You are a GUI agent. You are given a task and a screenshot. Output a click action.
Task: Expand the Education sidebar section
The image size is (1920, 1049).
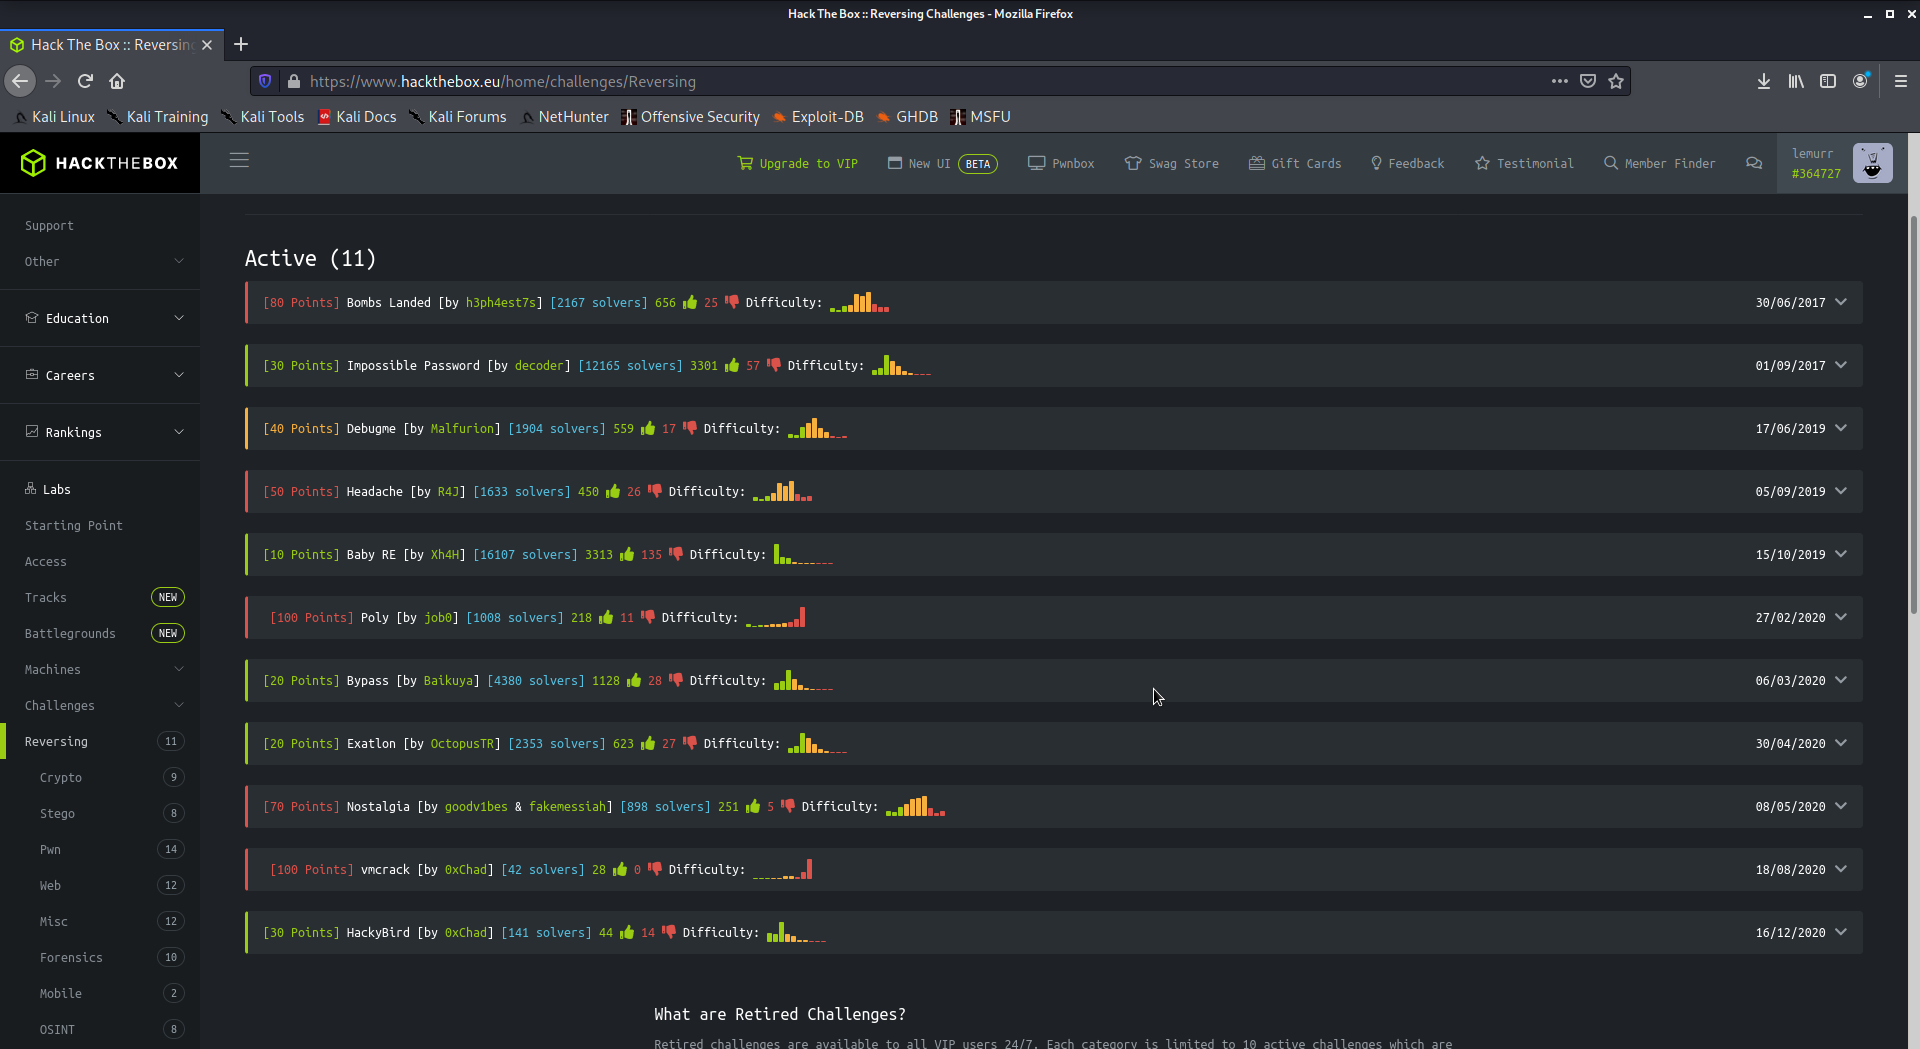click(100, 318)
